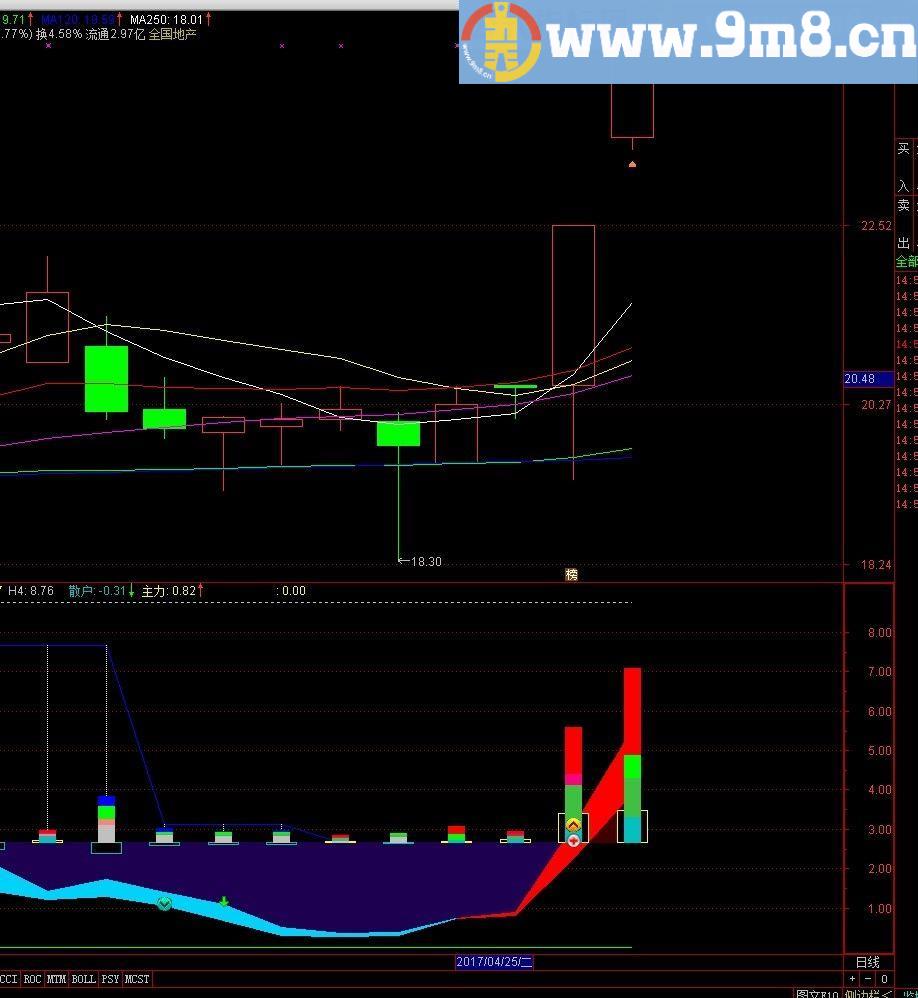Click the green down-arrow marker in the indicator
918x998 pixels.
coord(223,901)
